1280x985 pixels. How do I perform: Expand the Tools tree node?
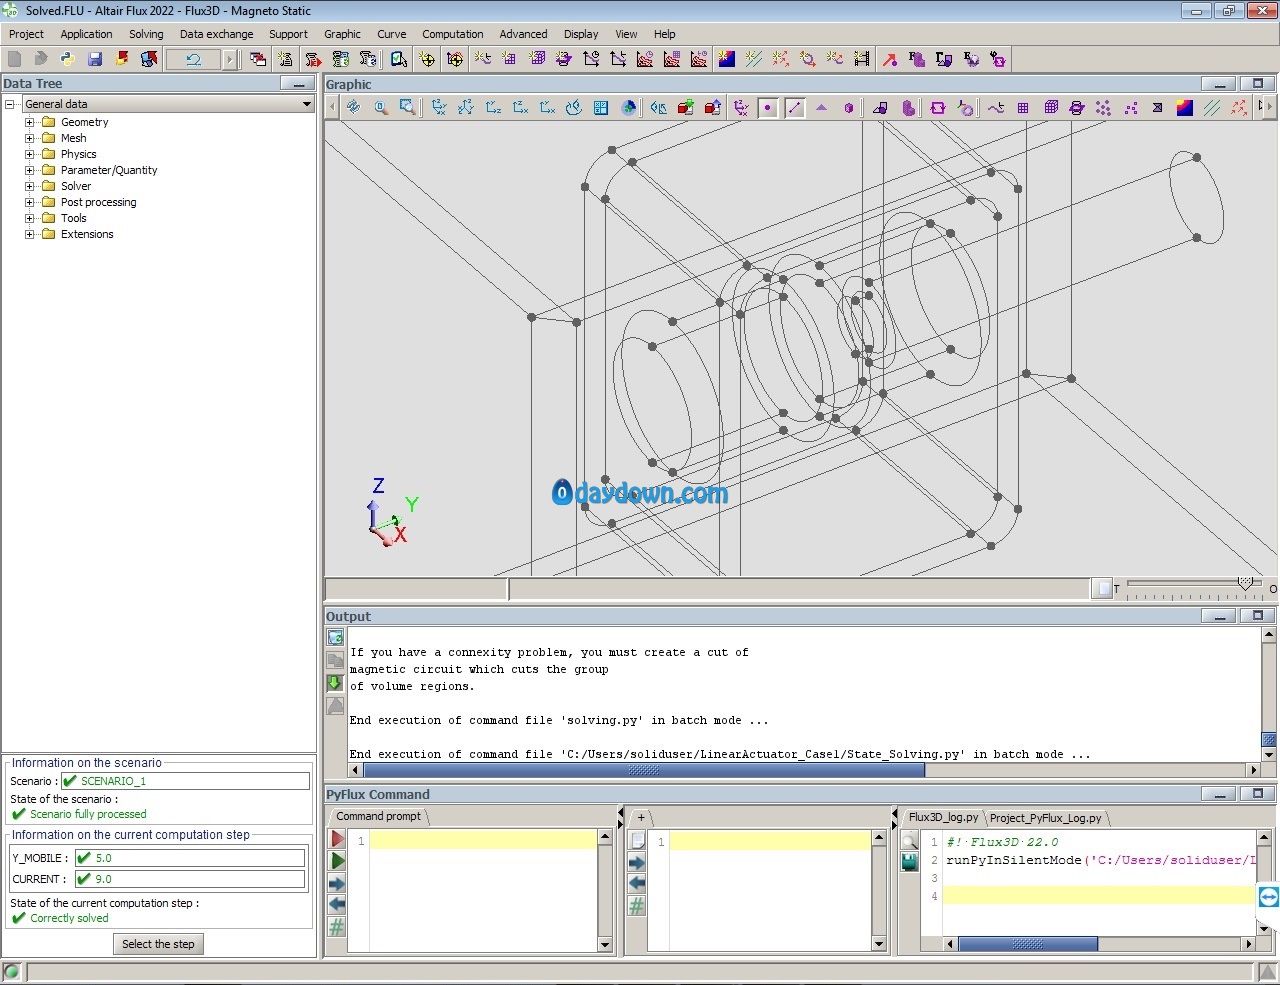[x=30, y=218]
